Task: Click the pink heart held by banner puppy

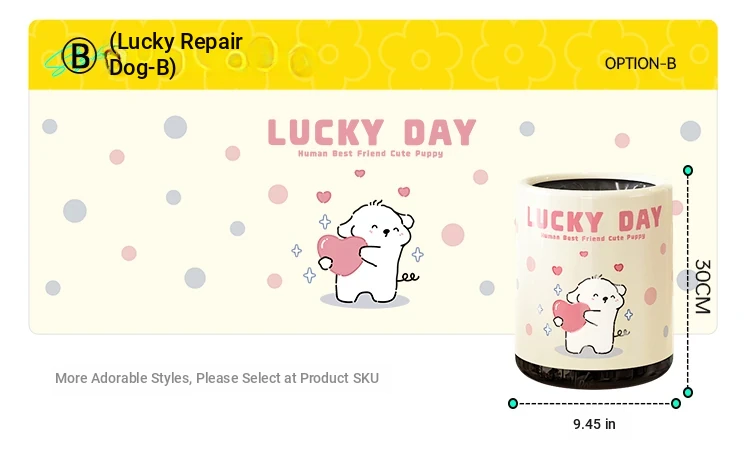Action: click(x=341, y=255)
